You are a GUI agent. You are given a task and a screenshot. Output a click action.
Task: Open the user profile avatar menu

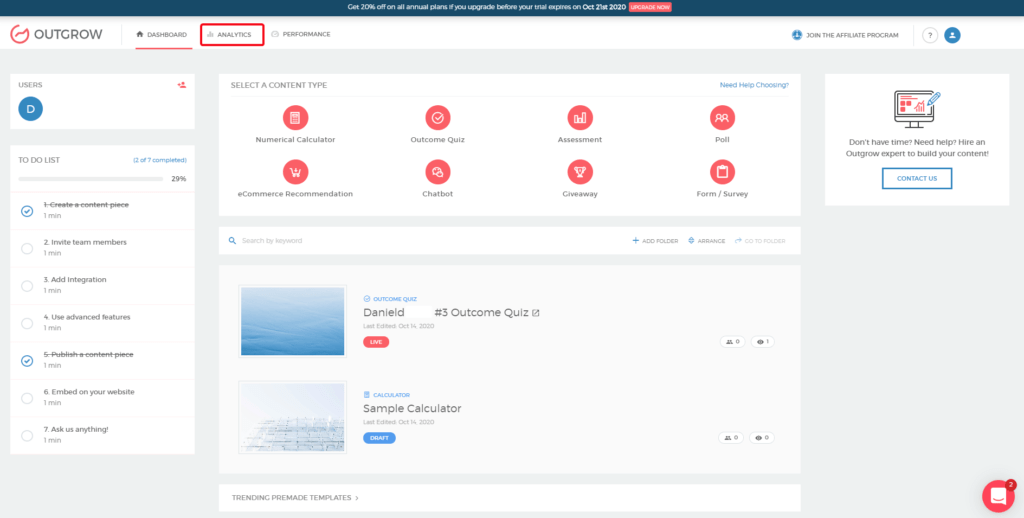pos(952,35)
